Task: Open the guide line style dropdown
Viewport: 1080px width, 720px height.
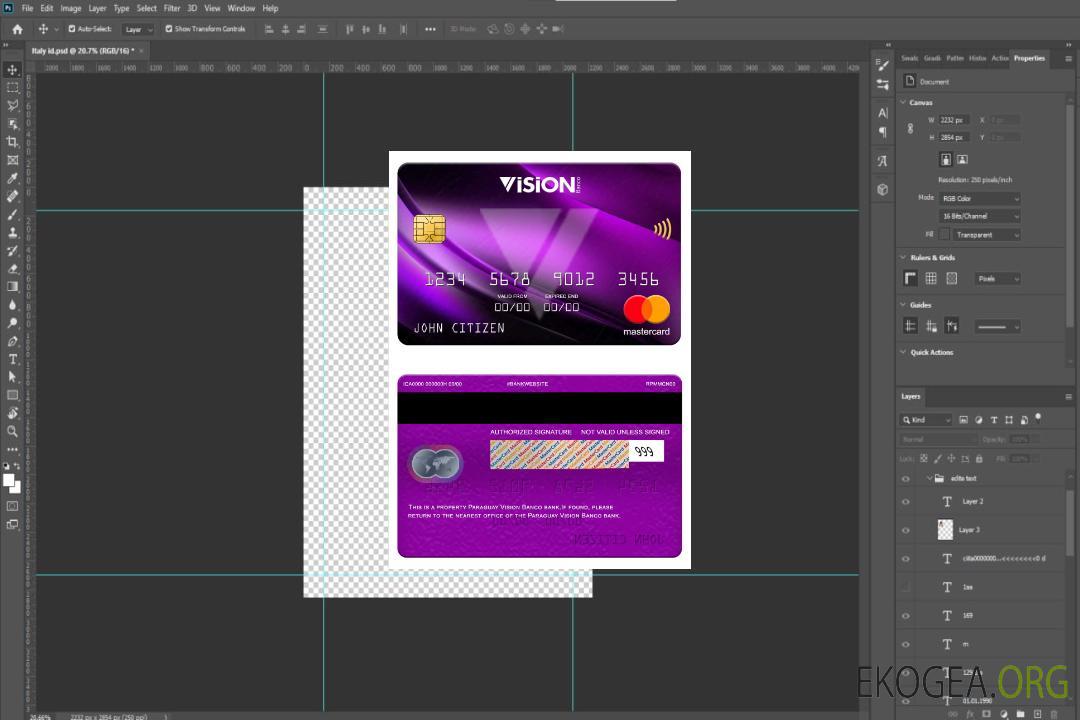Action: [x=997, y=327]
